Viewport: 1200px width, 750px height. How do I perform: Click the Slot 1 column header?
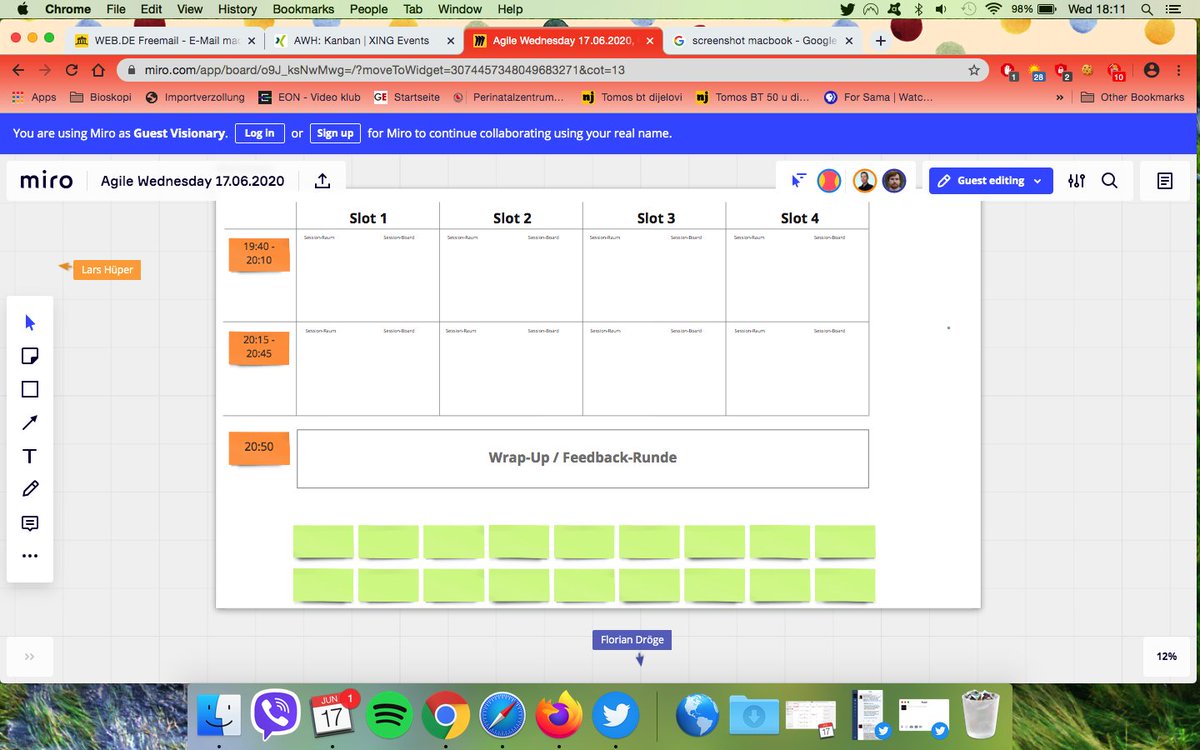[x=368, y=218]
